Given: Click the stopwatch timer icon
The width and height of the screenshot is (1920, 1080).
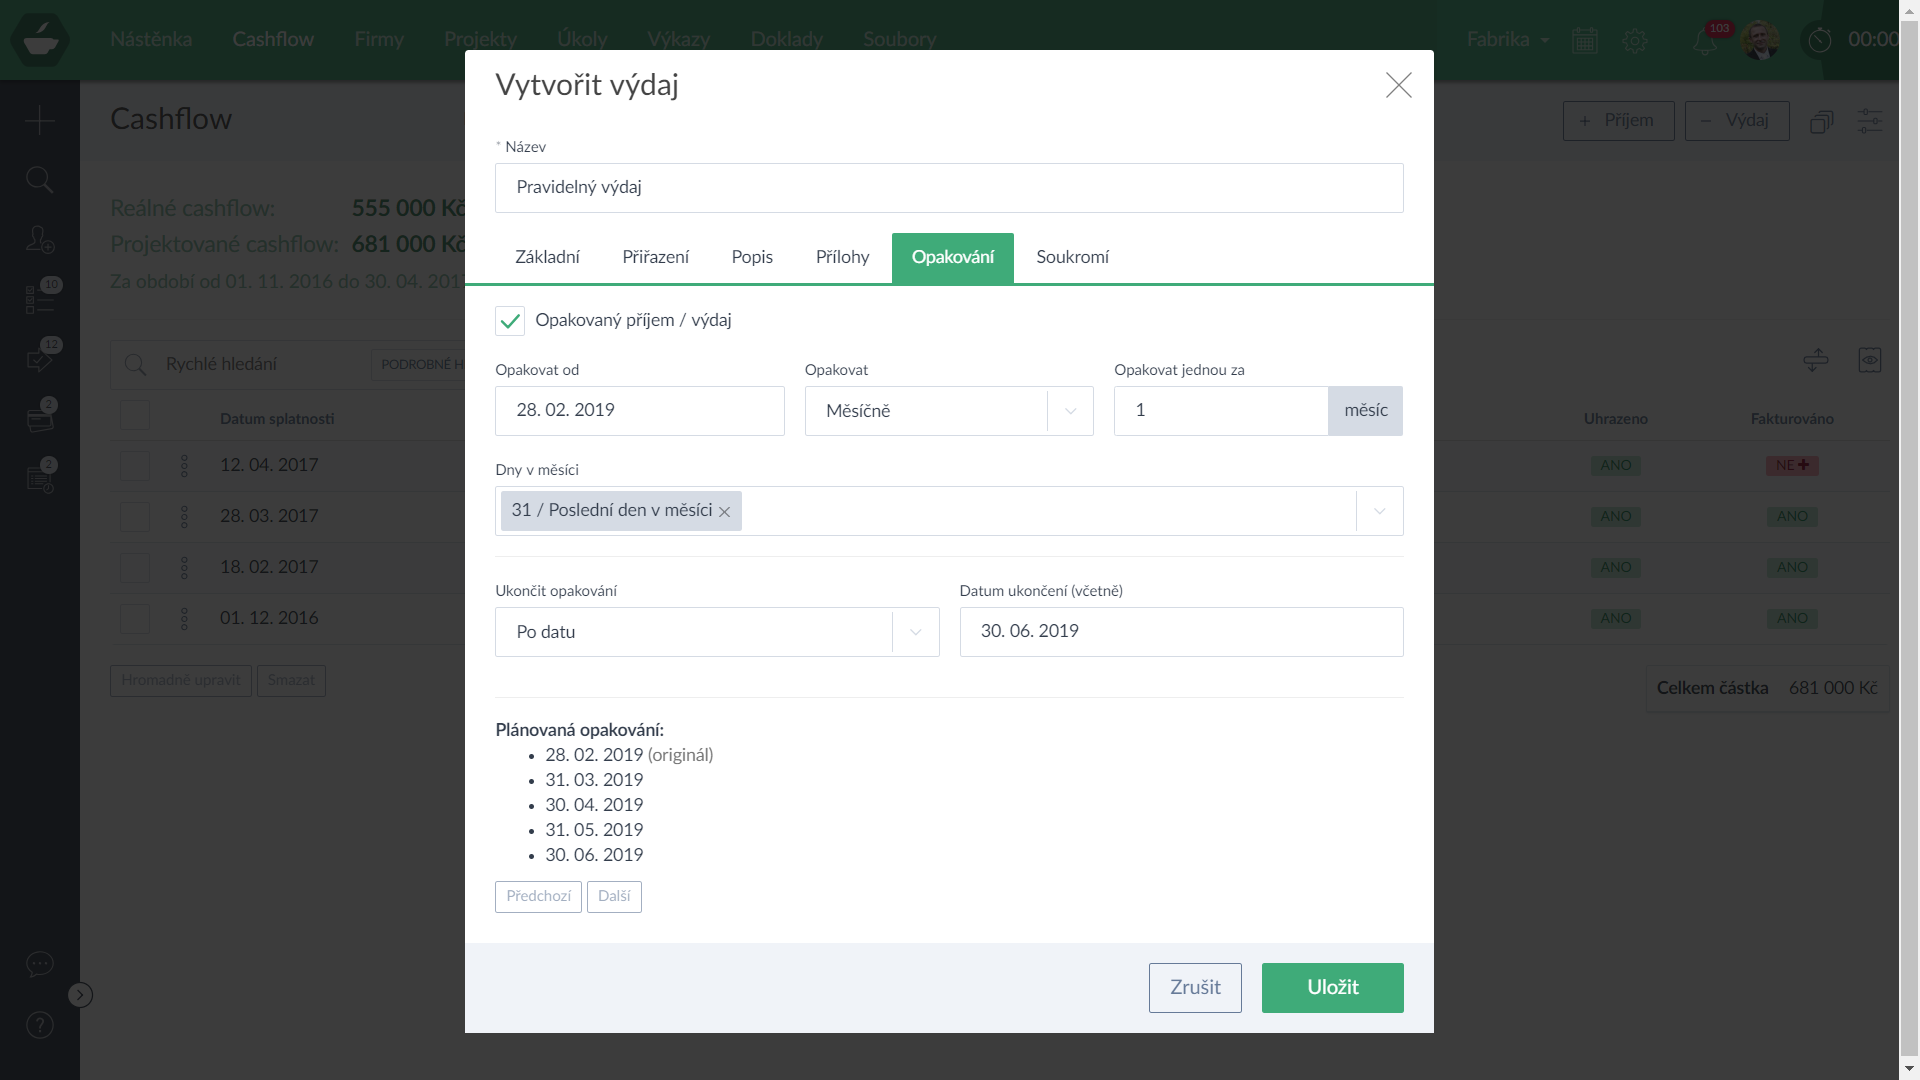Looking at the screenshot, I should click(1820, 40).
